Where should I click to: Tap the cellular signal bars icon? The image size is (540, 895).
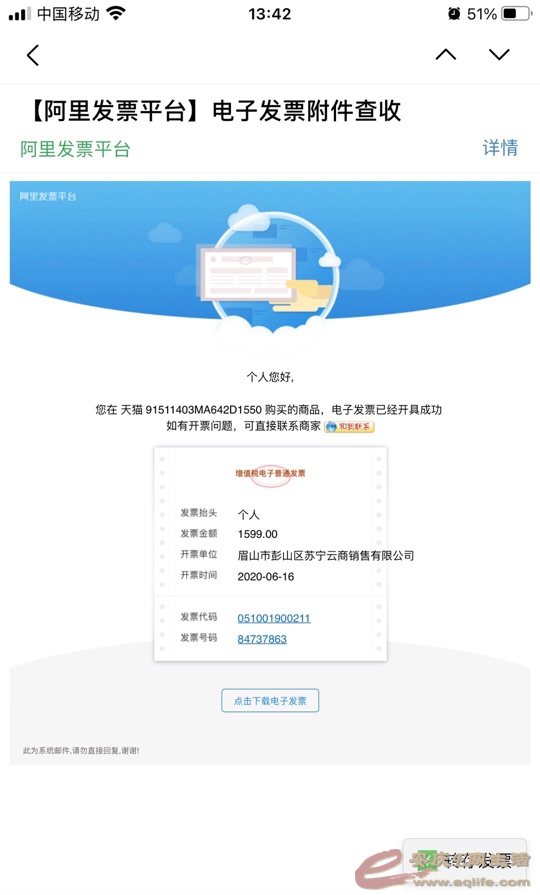(20, 14)
